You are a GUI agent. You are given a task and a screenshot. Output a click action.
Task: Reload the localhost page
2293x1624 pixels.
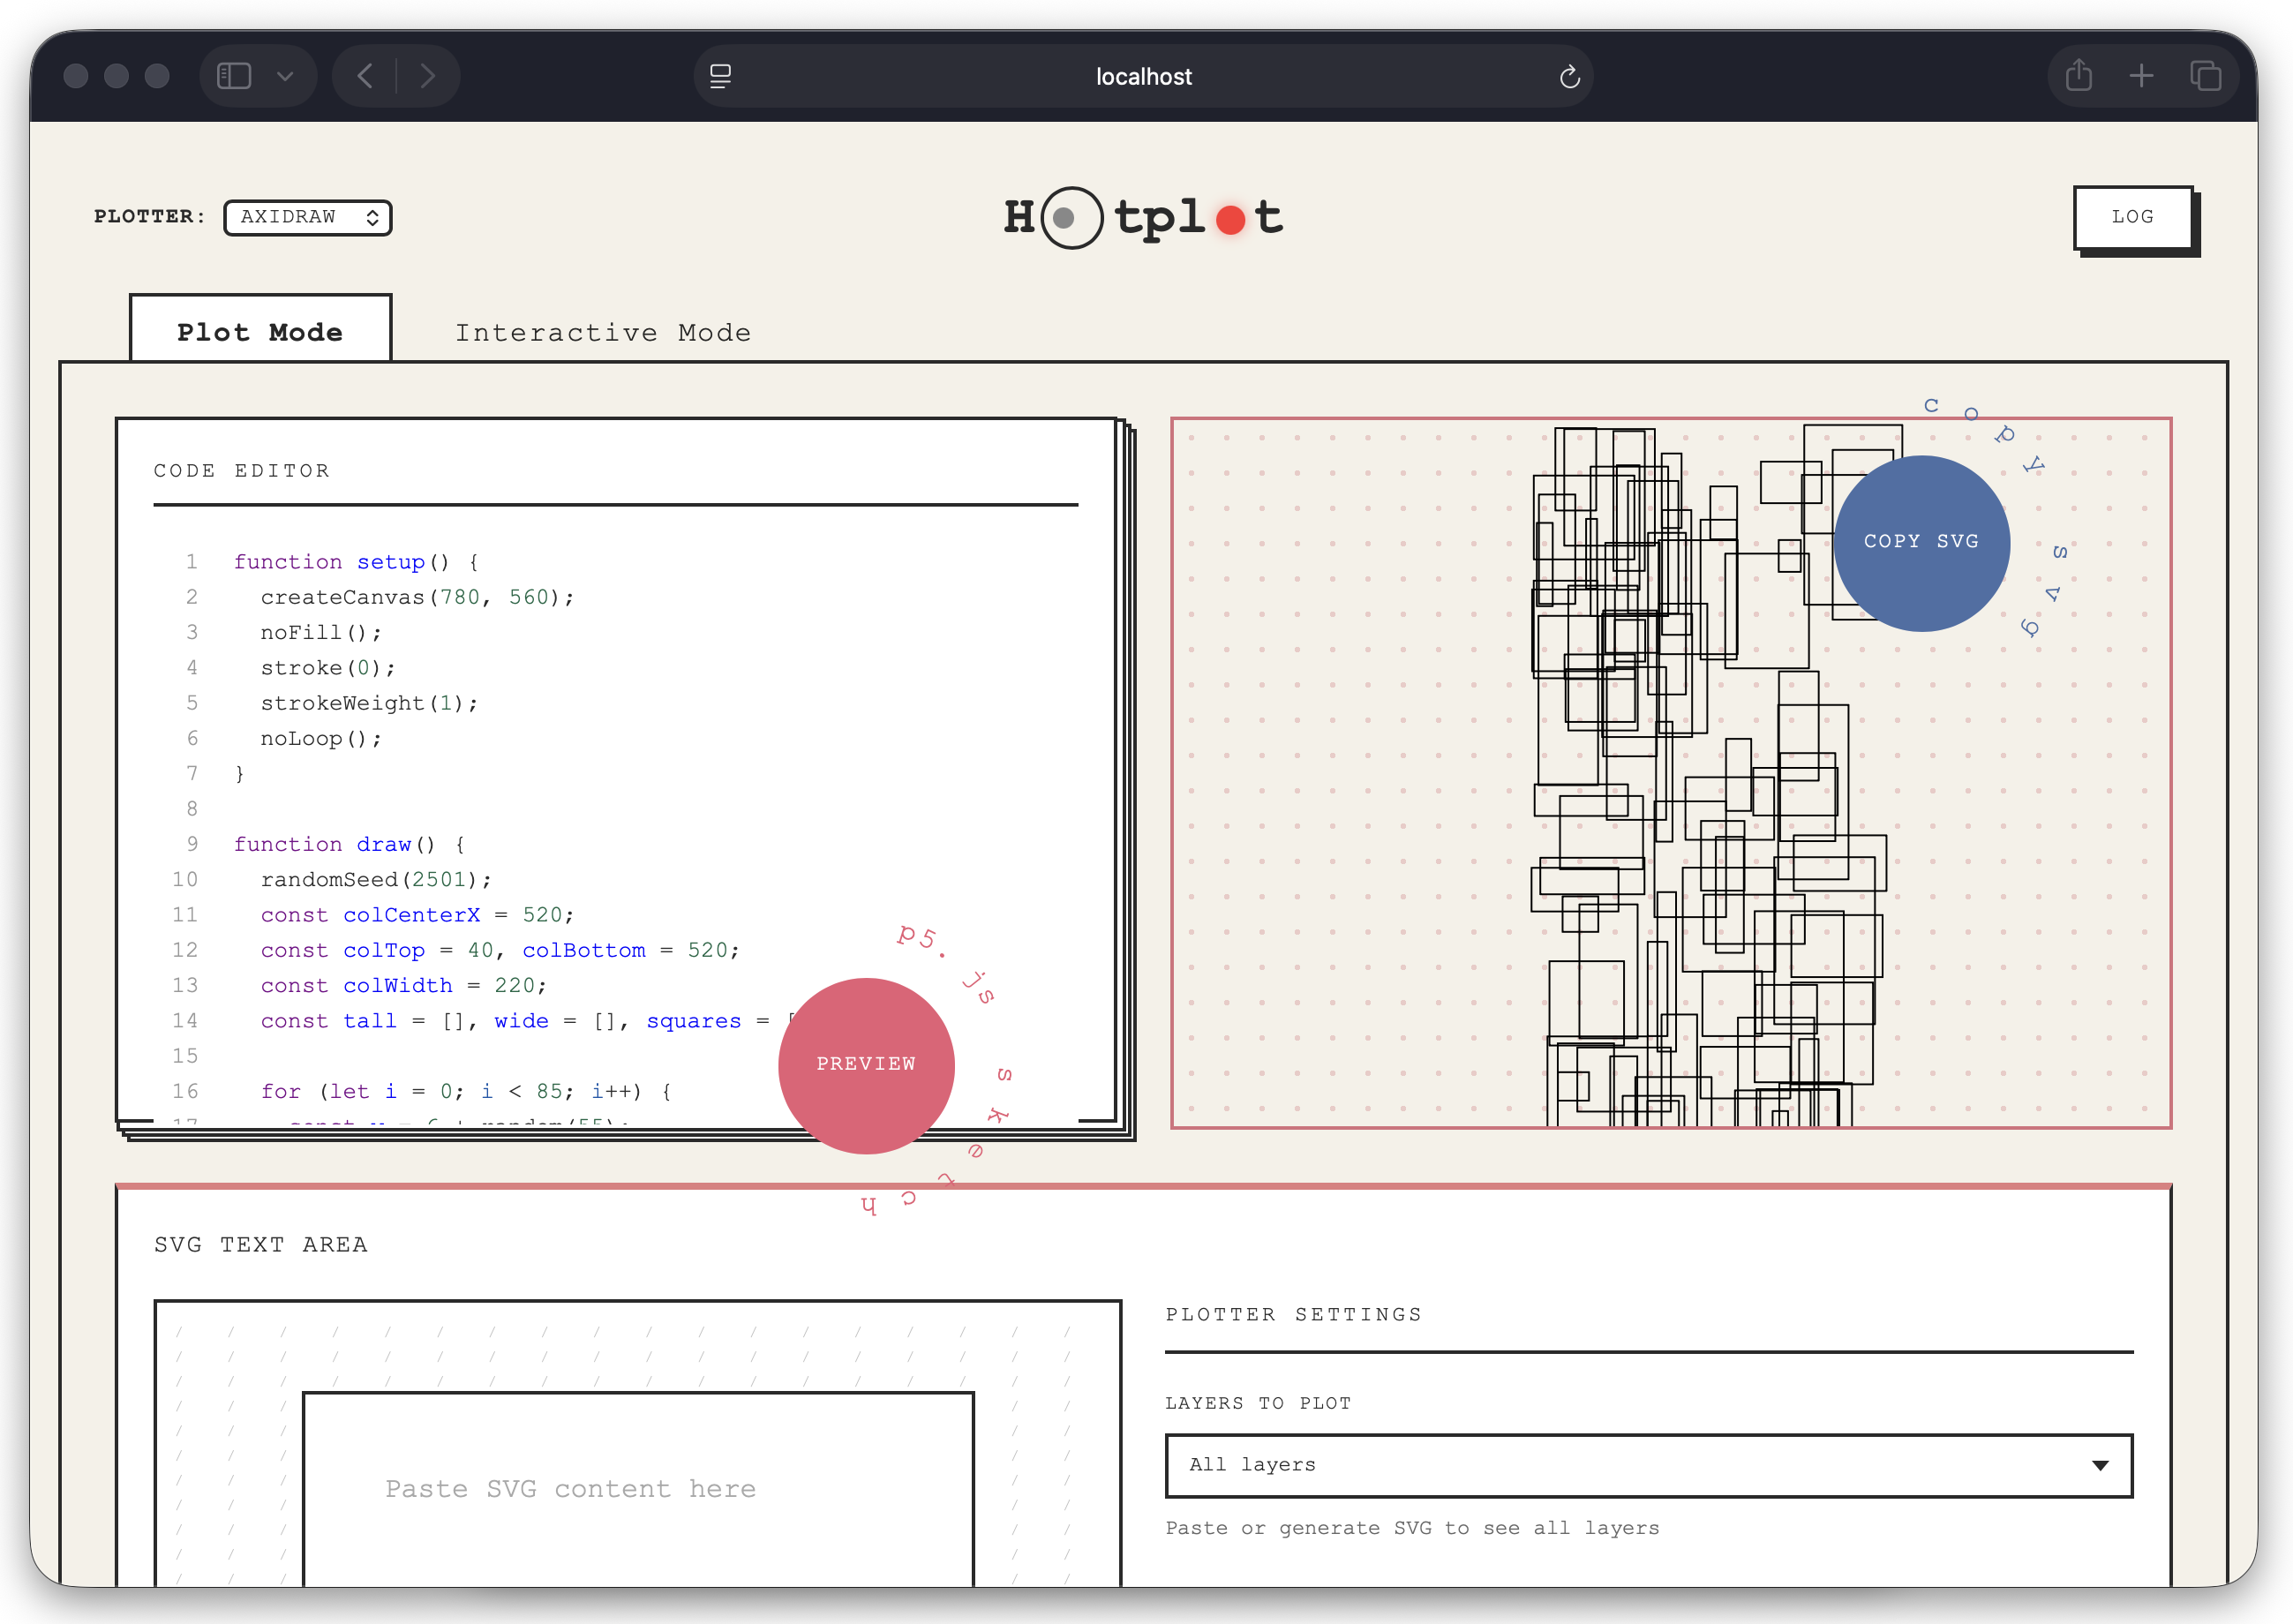click(1569, 77)
